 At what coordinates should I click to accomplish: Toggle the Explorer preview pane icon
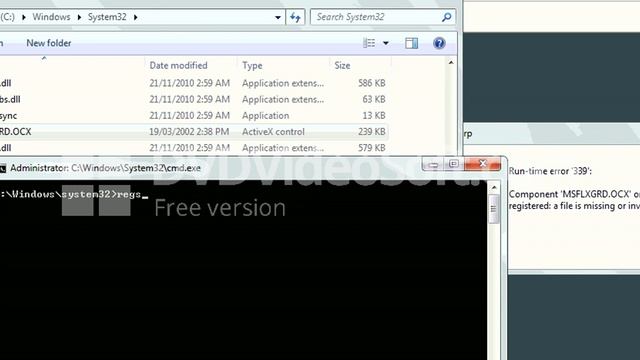tap(411, 43)
